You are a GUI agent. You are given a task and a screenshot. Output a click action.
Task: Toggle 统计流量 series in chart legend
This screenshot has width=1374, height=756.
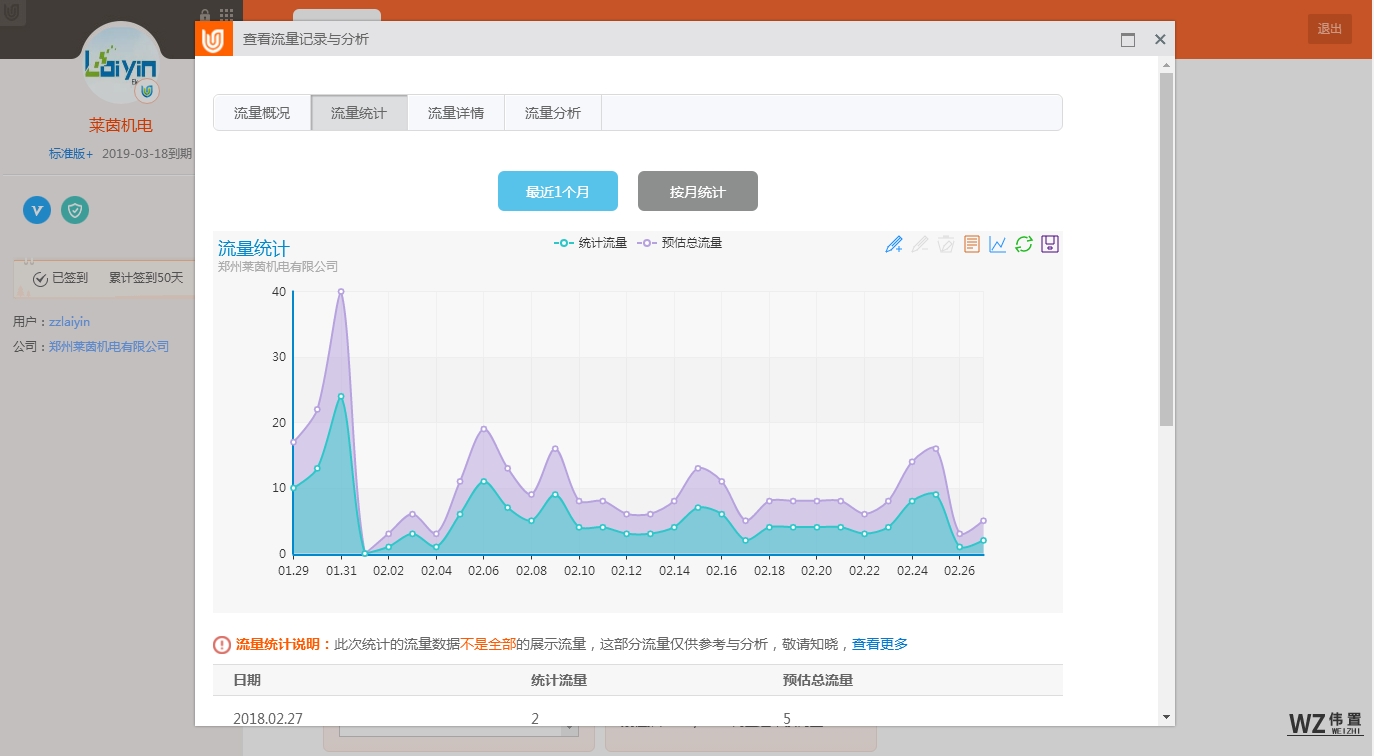591,243
